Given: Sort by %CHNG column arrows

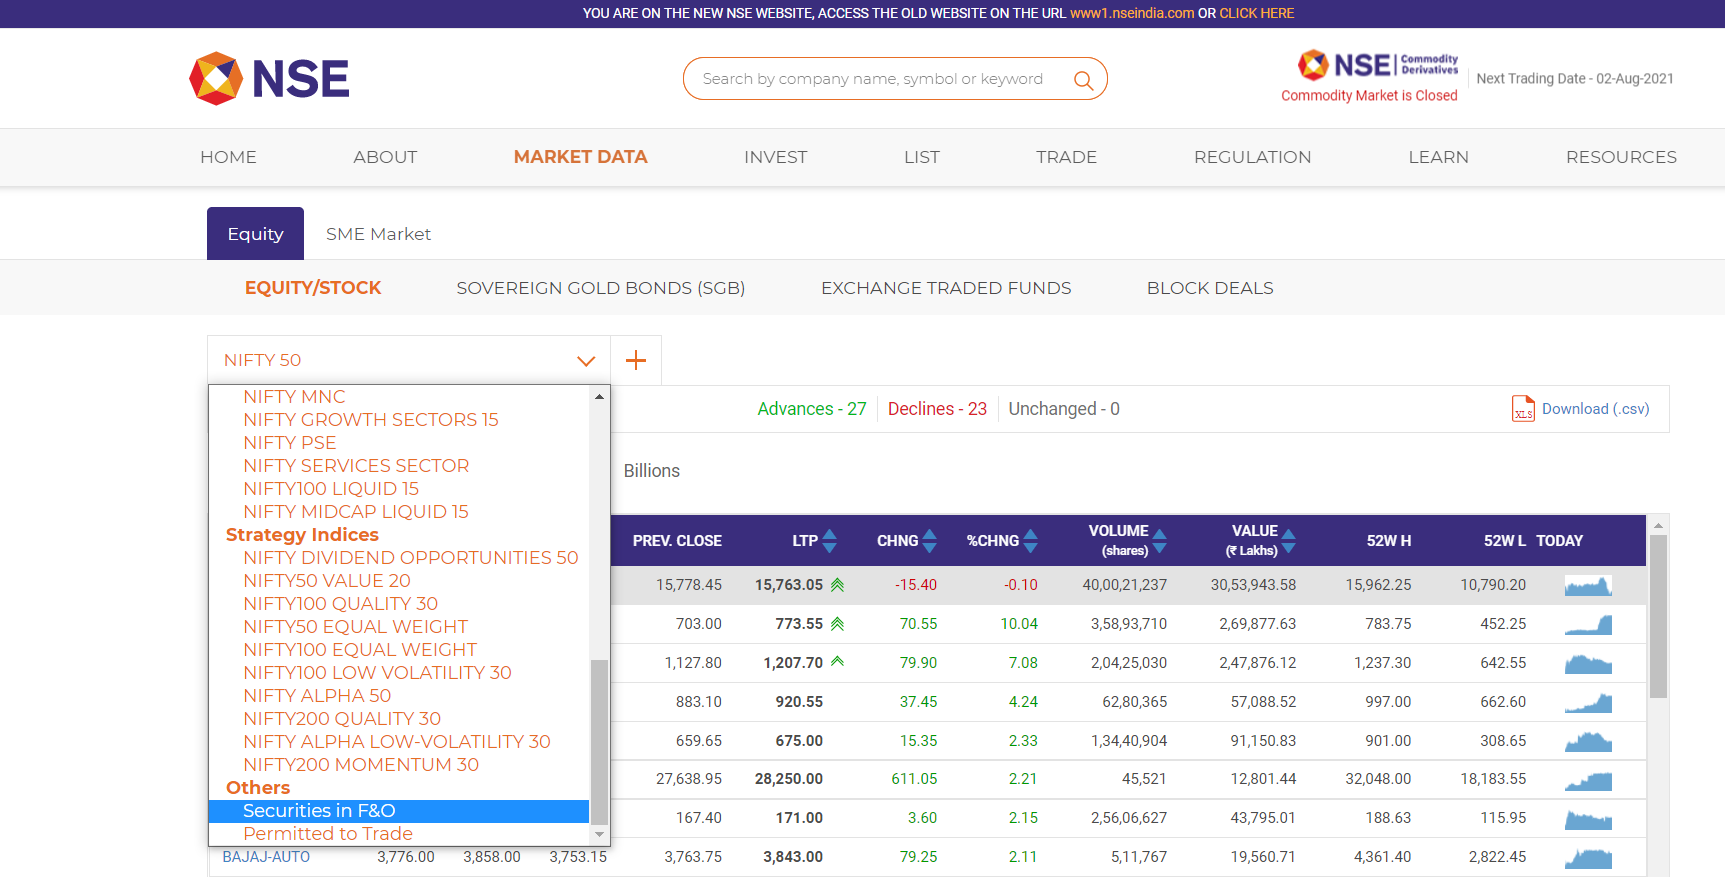Looking at the screenshot, I should point(1031,541).
